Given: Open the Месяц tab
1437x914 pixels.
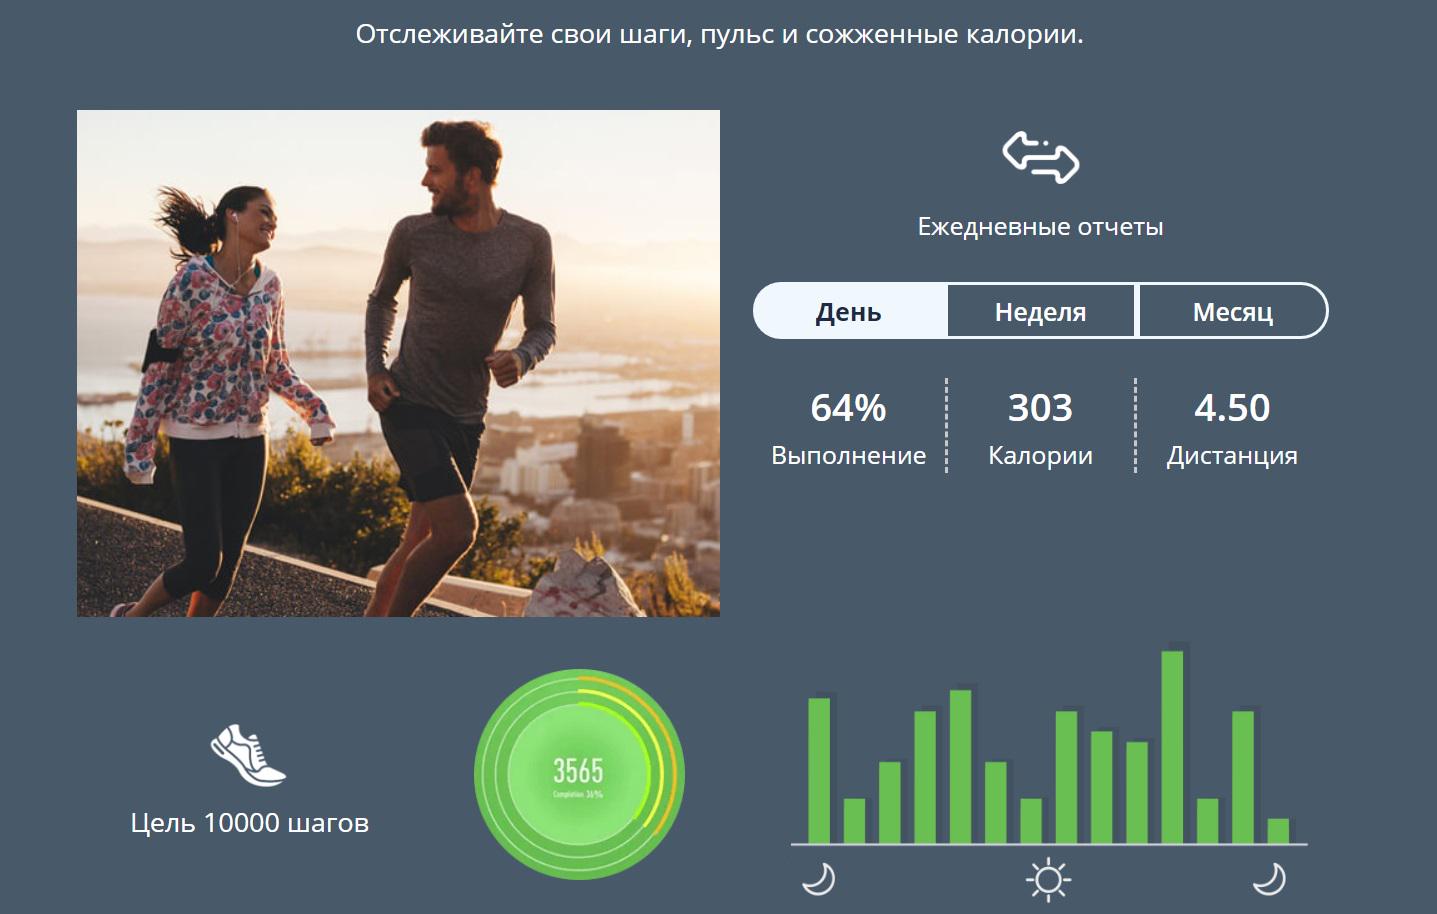Looking at the screenshot, I should tap(1233, 311).
